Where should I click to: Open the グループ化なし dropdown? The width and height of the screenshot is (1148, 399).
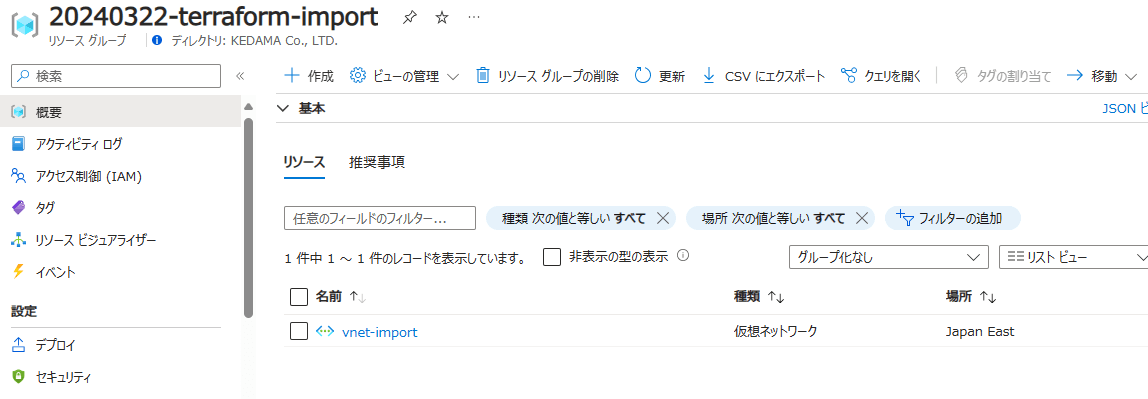click(x=889, y=257)
